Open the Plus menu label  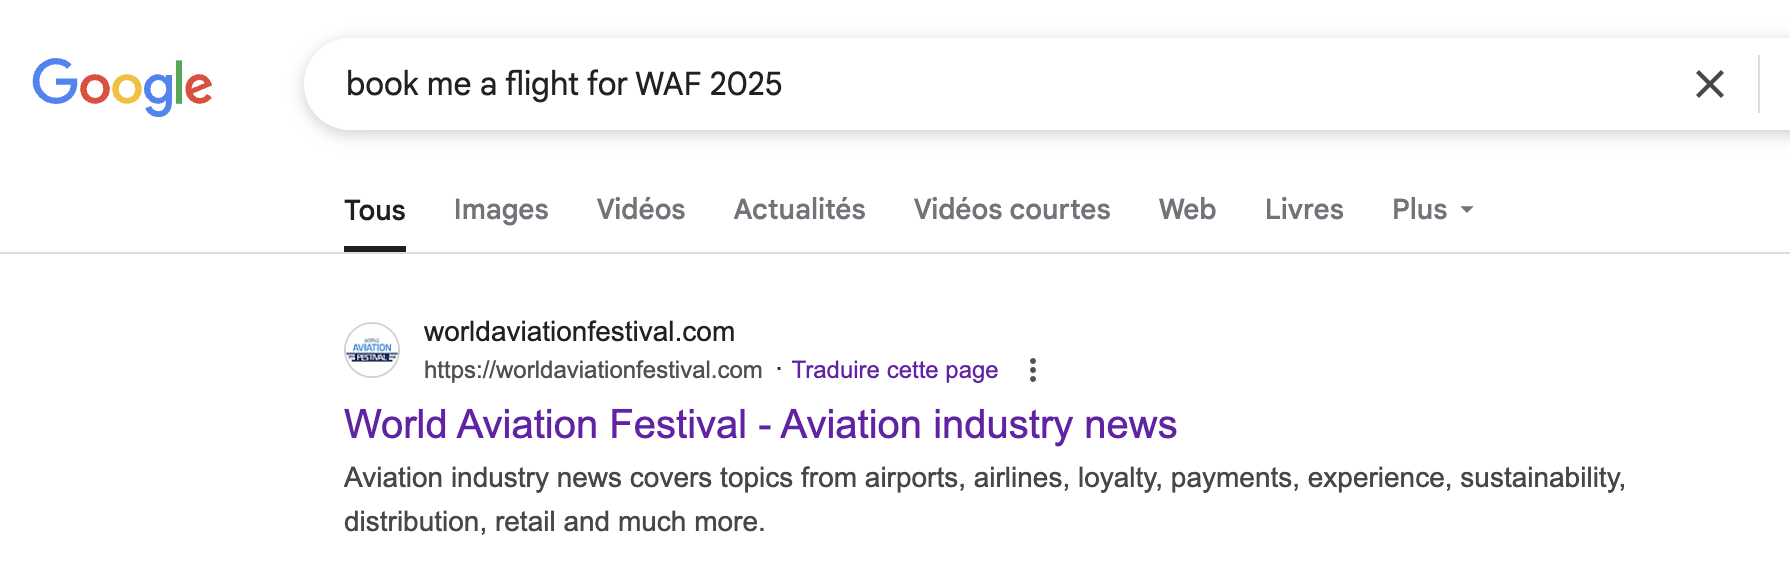click(x=1419, y=210)
